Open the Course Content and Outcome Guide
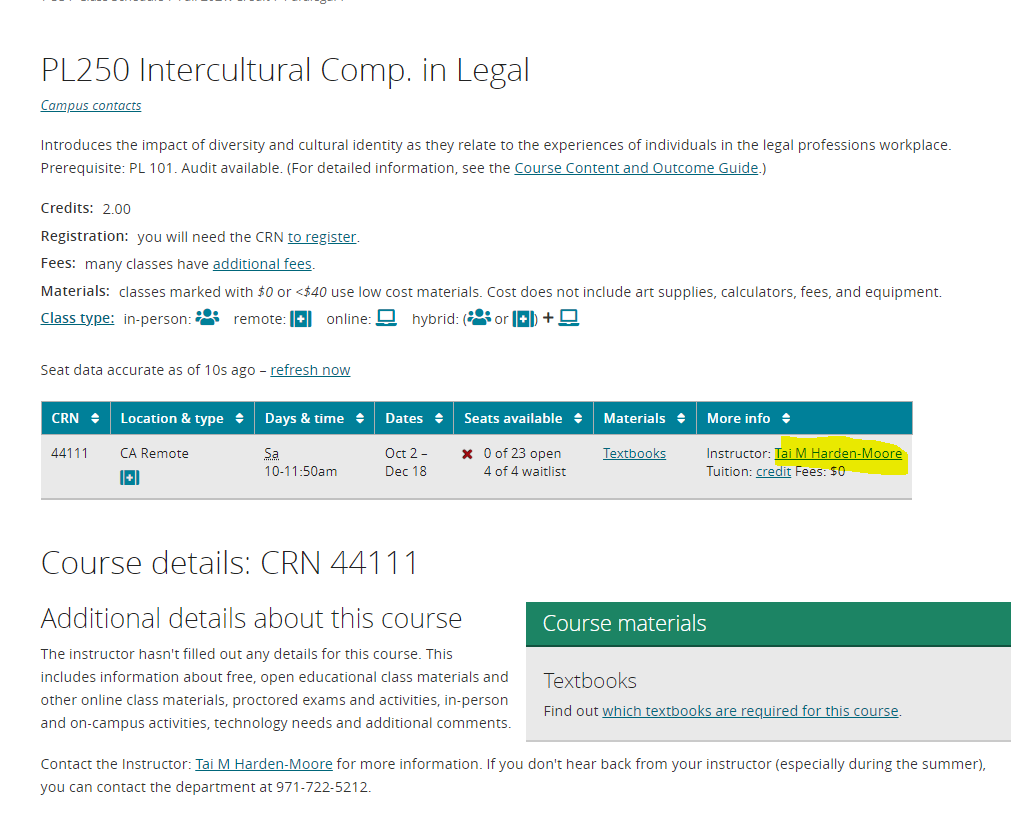 (636, 168)
